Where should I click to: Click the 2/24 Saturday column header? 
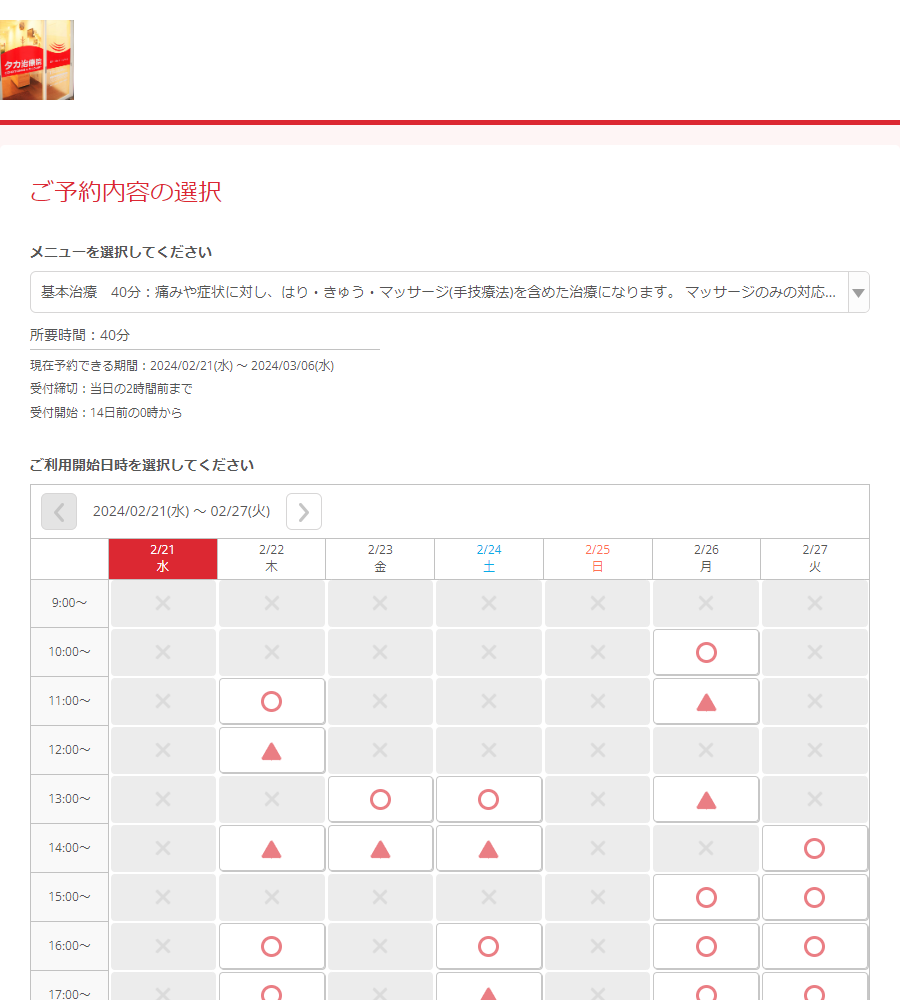click(489, 558)
